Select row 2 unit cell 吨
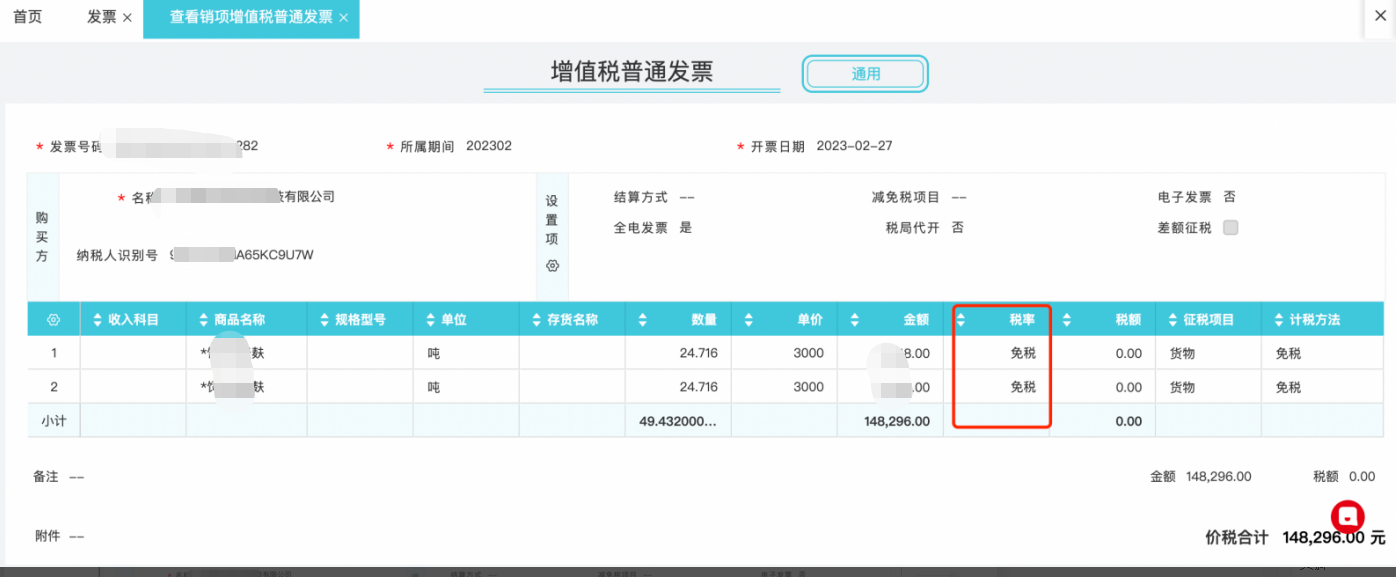 coord(434,387)
